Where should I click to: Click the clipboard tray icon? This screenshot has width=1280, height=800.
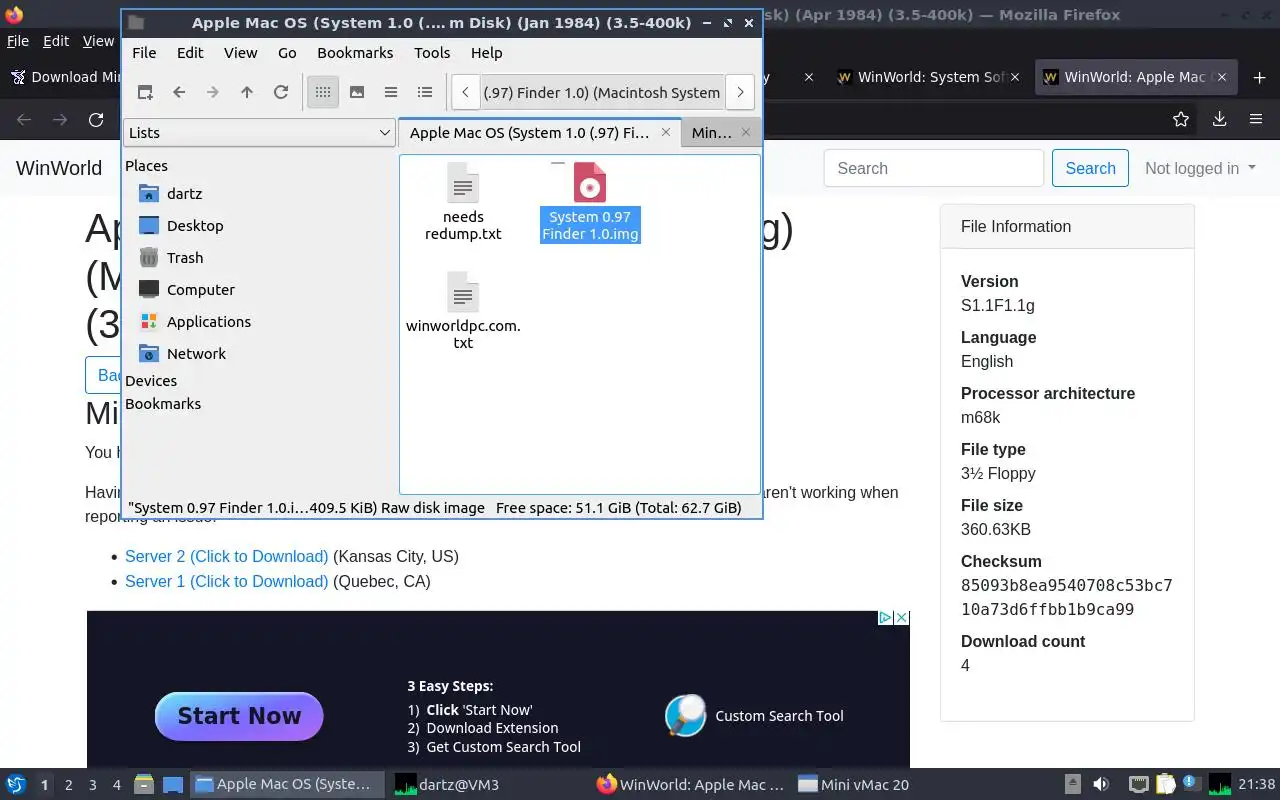(1165, 785)
